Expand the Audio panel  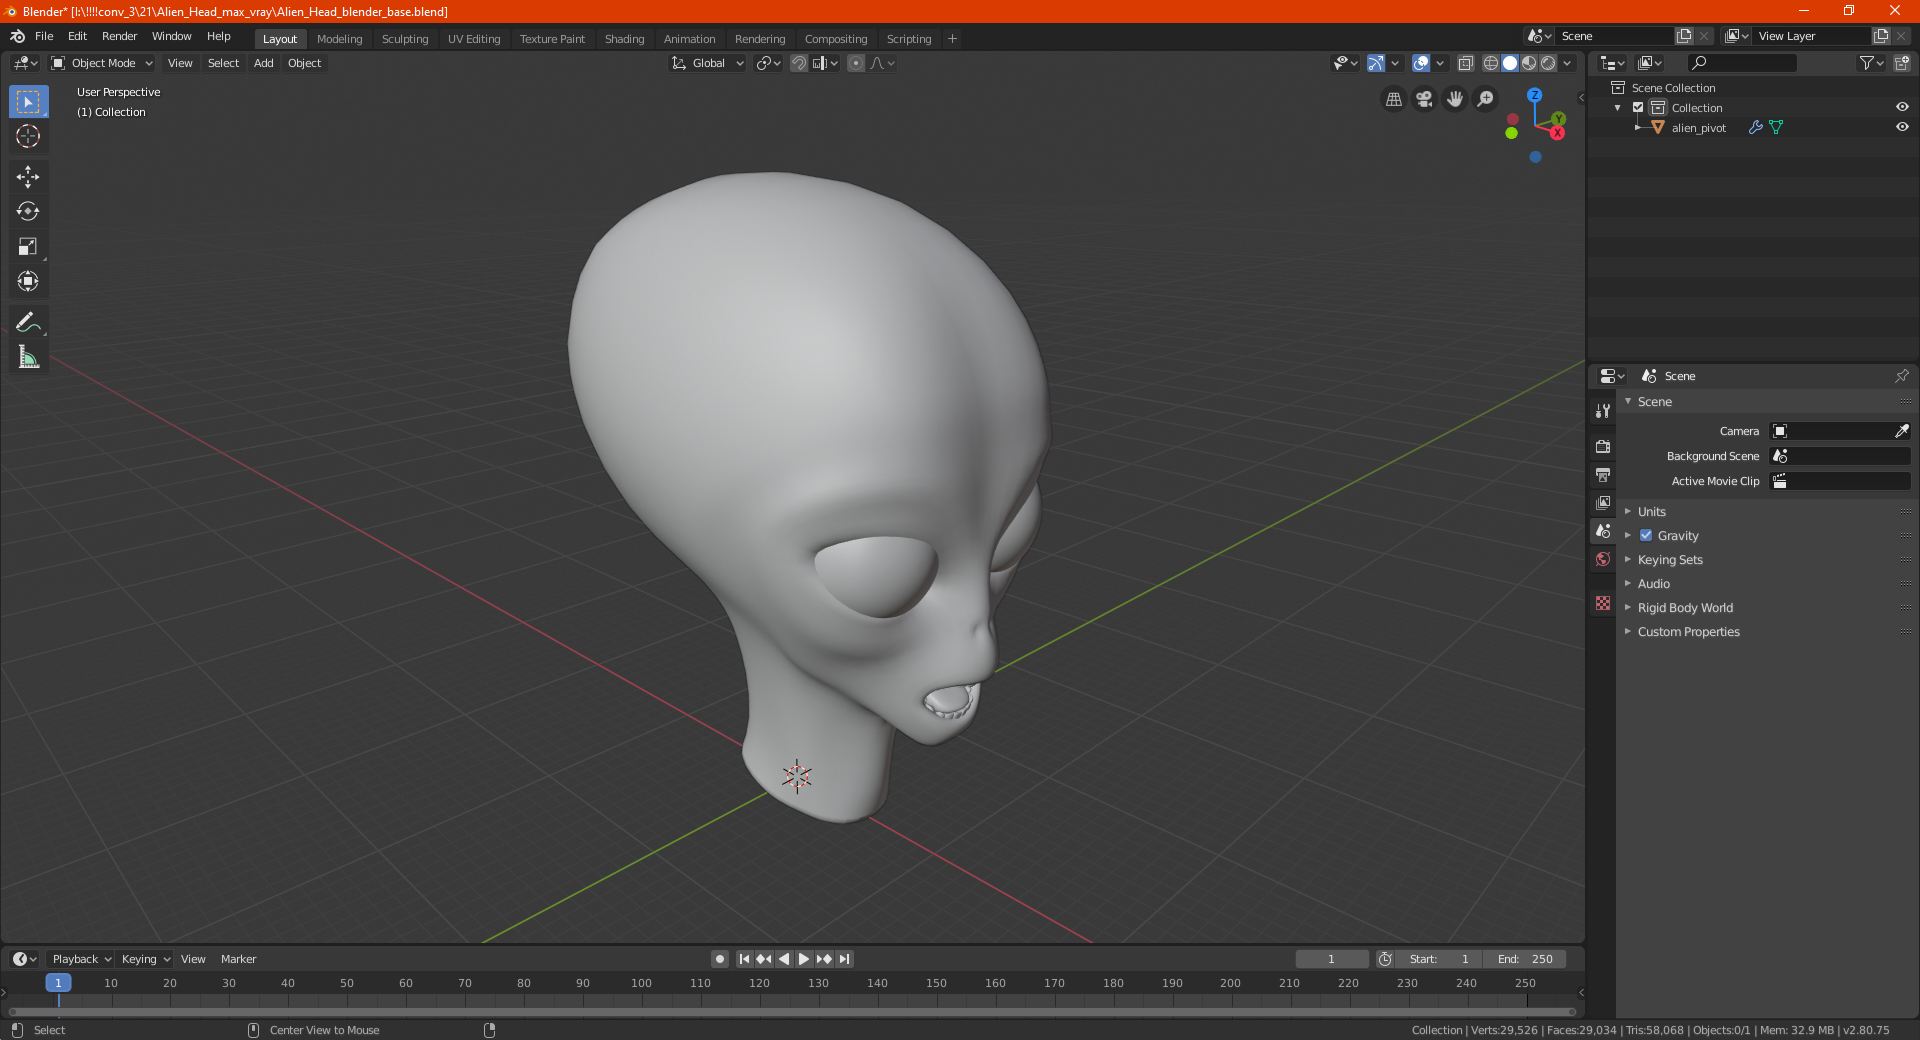(x=1653, y=583)
